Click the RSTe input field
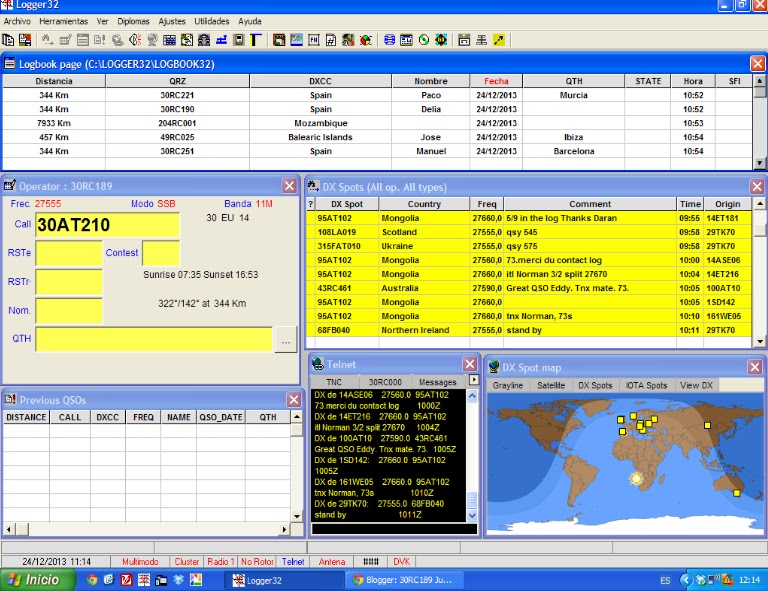 69,253
